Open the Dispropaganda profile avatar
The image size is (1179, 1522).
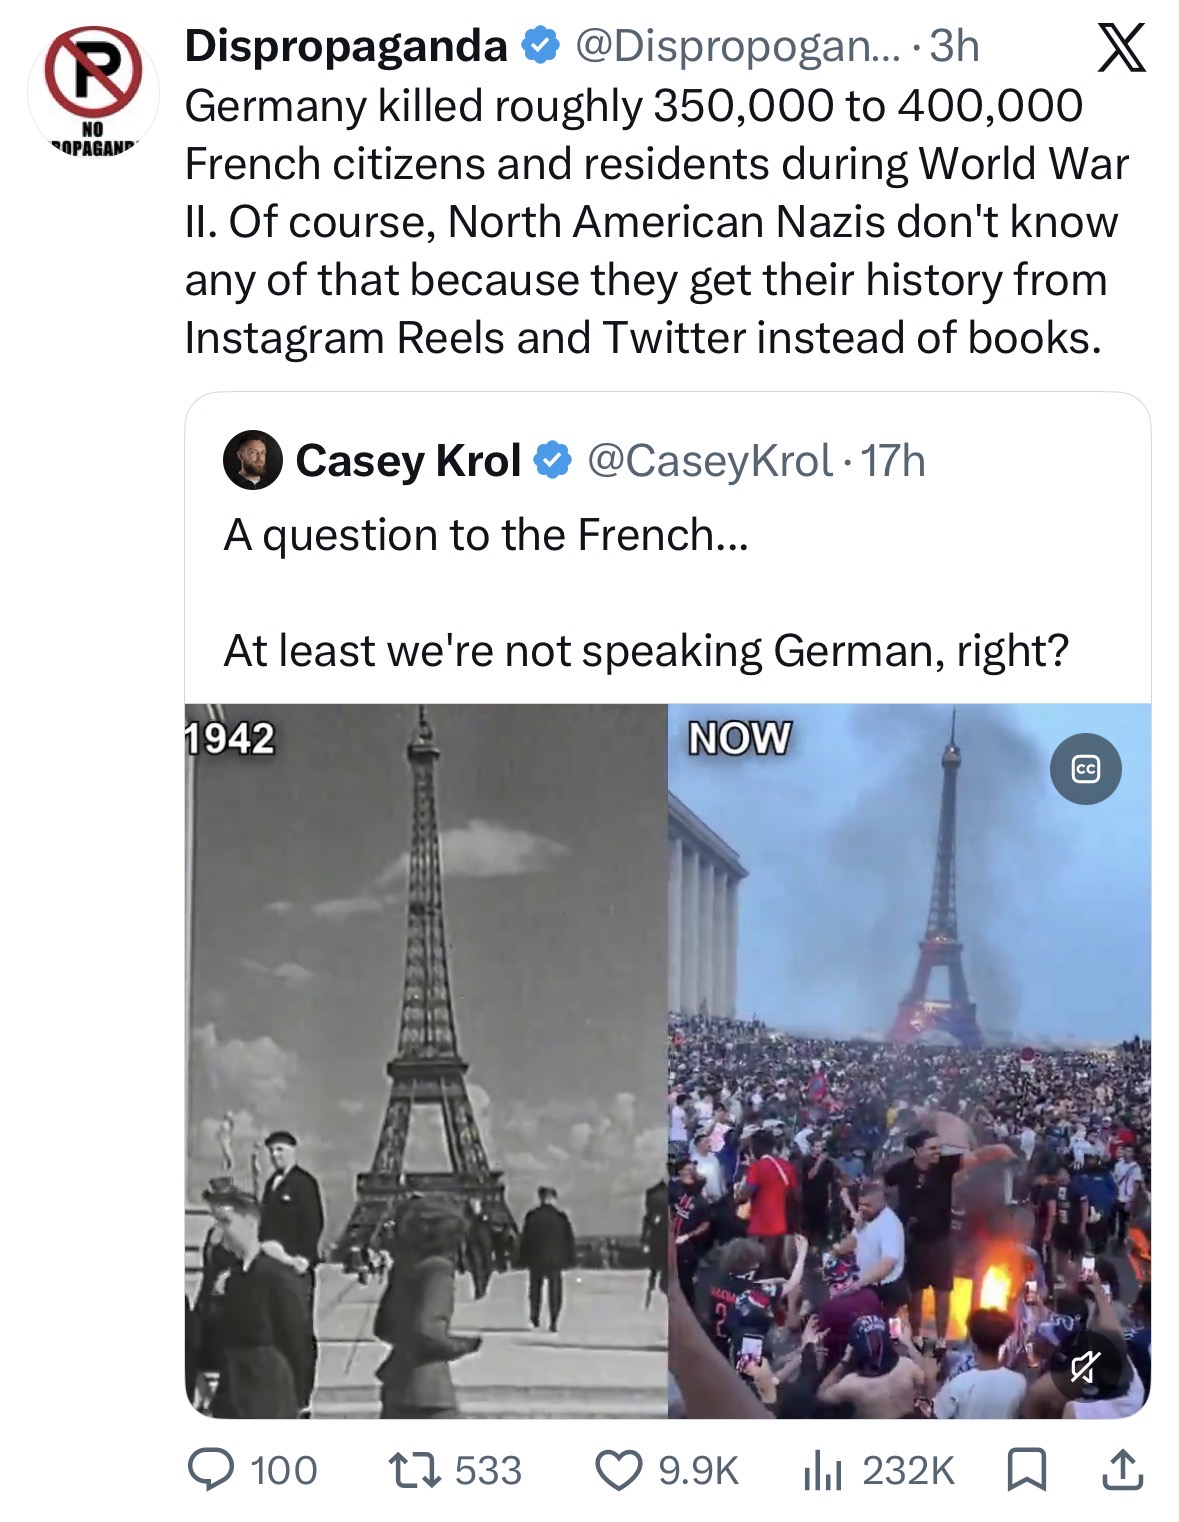tap(93, 88)
